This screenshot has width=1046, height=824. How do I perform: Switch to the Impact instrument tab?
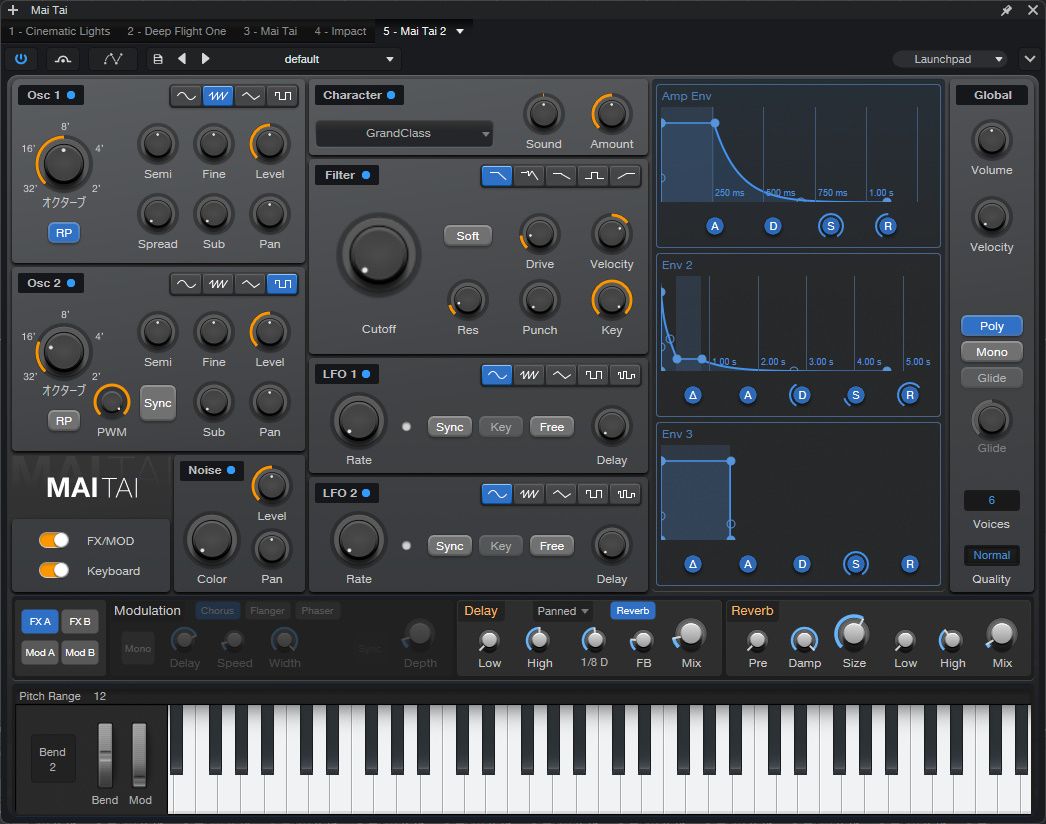(340, 31)
